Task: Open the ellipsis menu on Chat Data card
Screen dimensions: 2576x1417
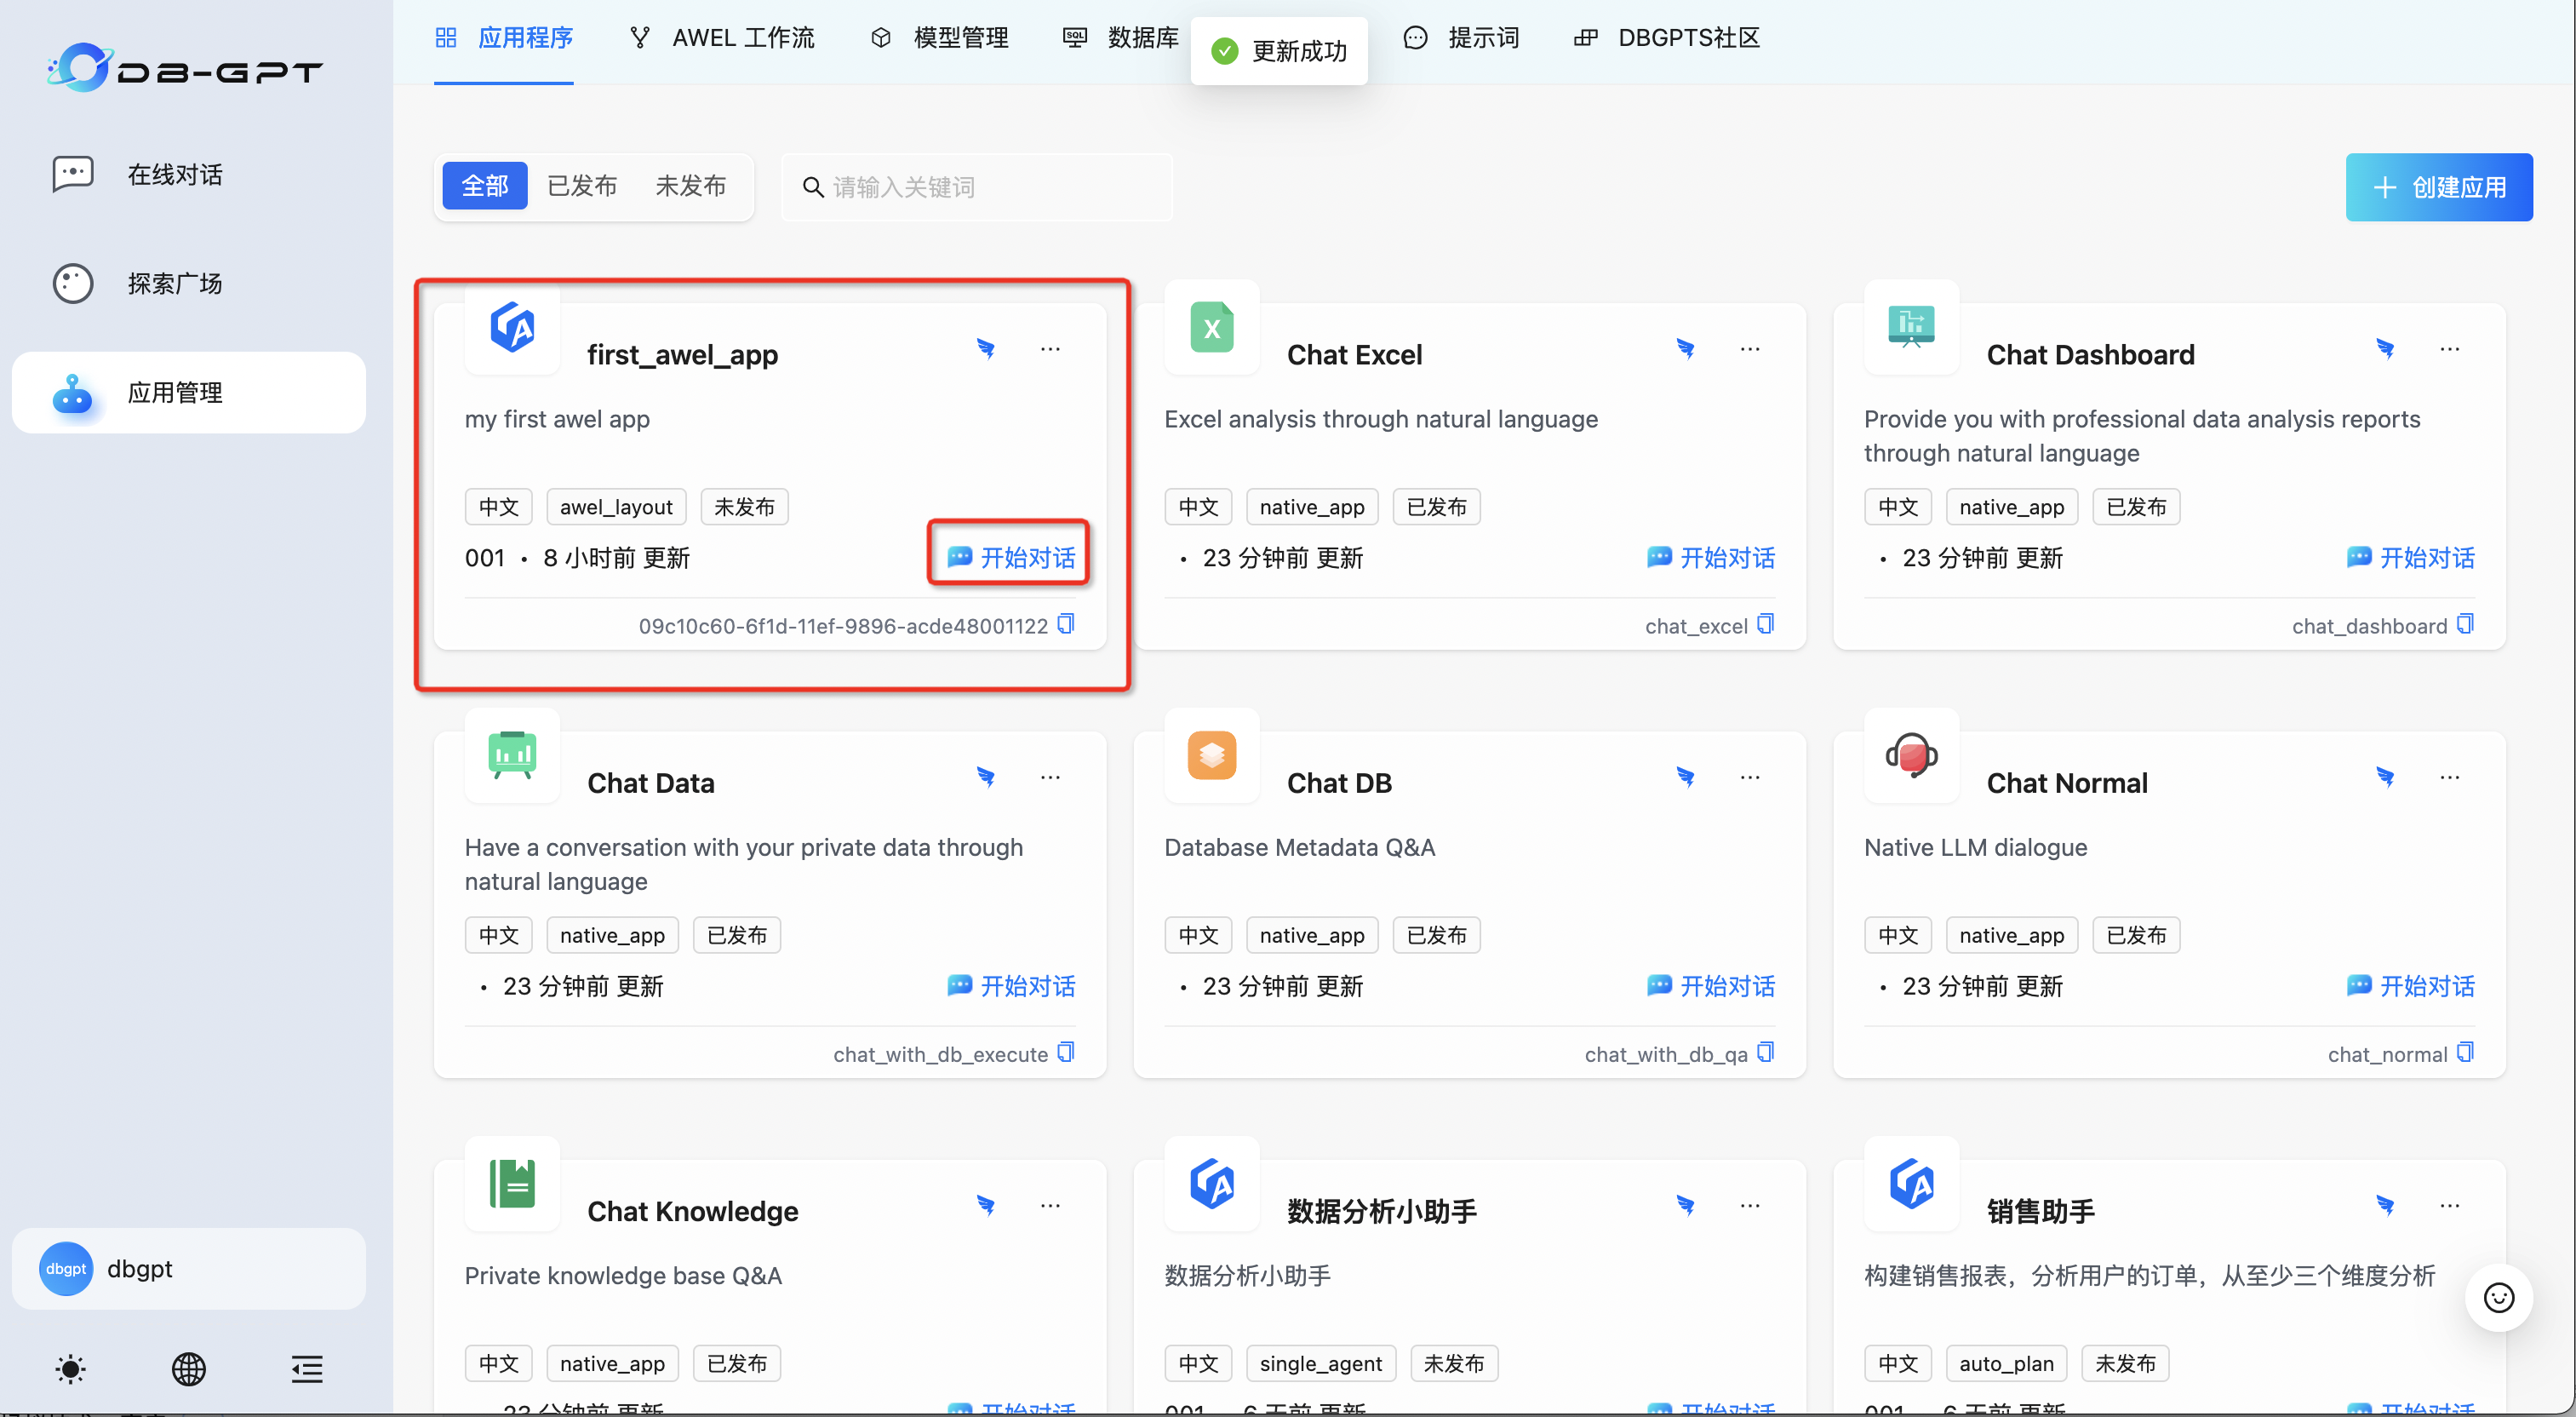Action: pos(1050,777)
